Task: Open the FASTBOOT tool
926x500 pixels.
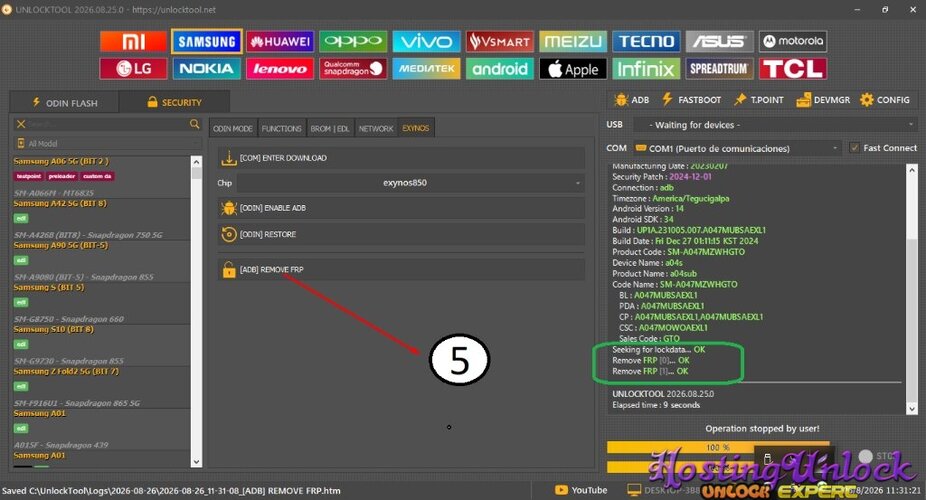Action: coord(691,100)
